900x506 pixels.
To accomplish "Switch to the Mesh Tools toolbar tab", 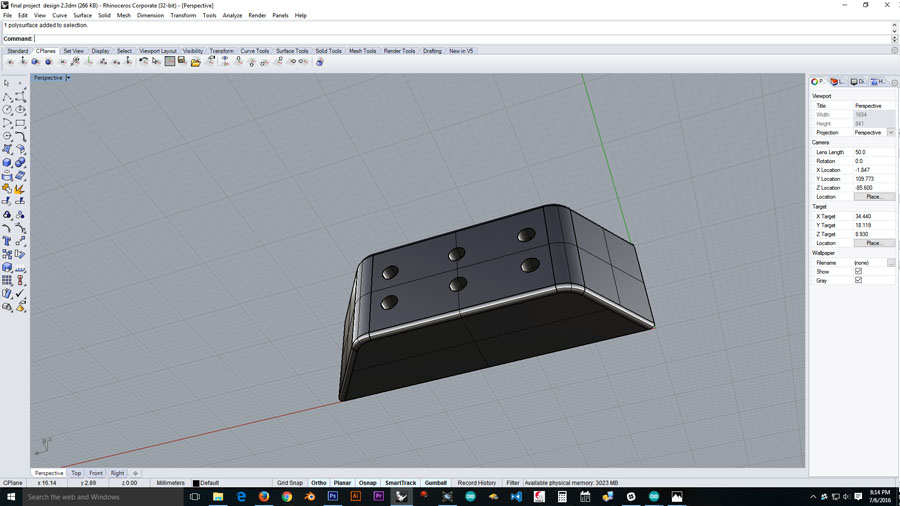I will tap(362, 51).
